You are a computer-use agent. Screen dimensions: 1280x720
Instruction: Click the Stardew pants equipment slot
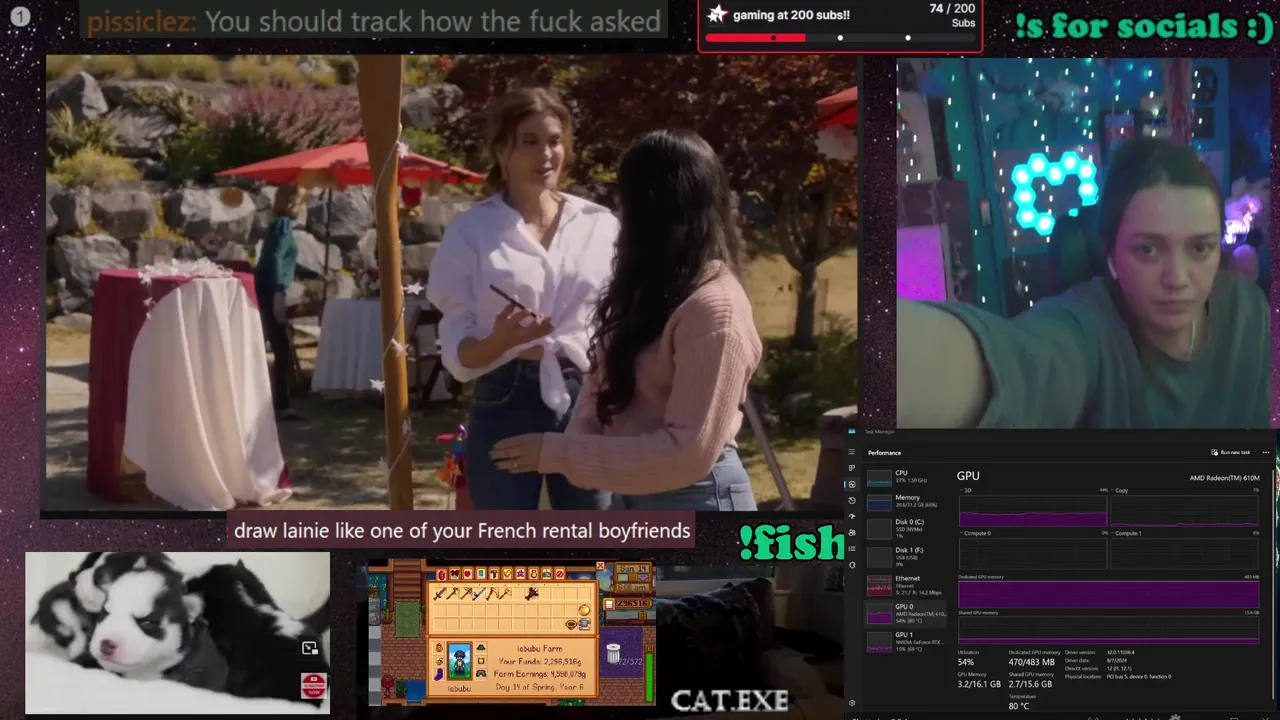[x=481, y=673]
